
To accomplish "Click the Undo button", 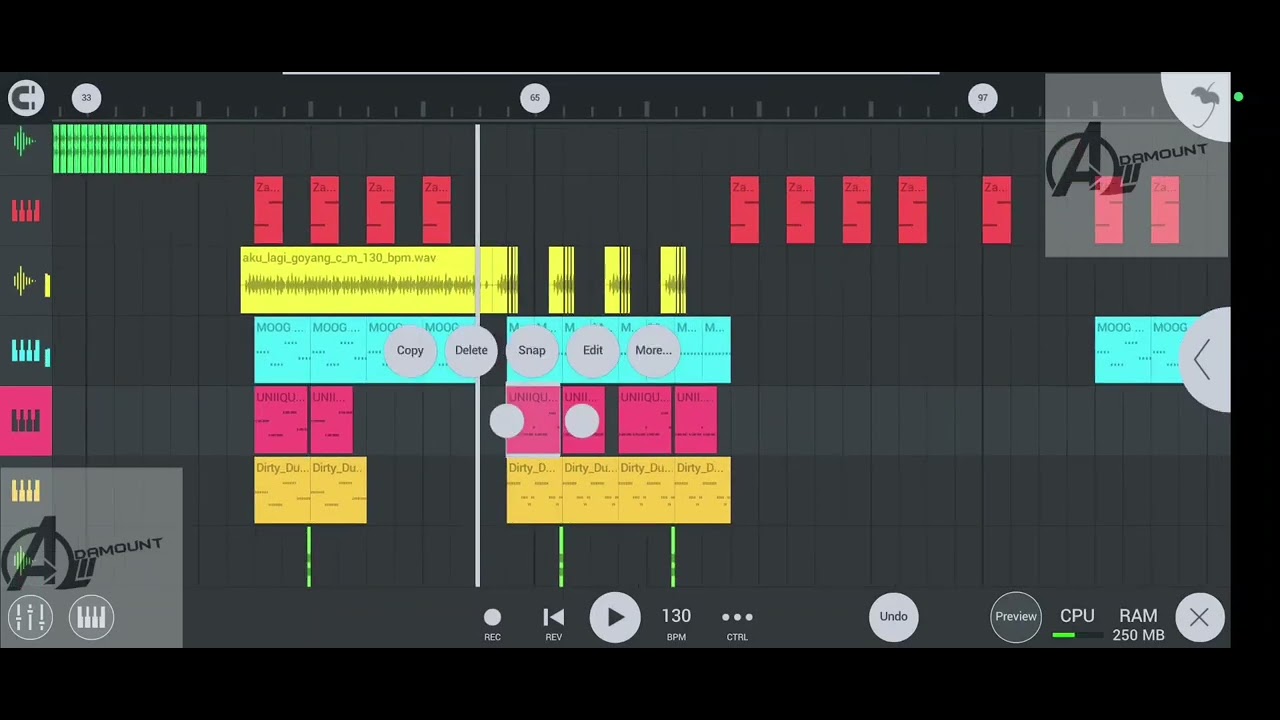I will pyautogui.click(x=893, y=616).
